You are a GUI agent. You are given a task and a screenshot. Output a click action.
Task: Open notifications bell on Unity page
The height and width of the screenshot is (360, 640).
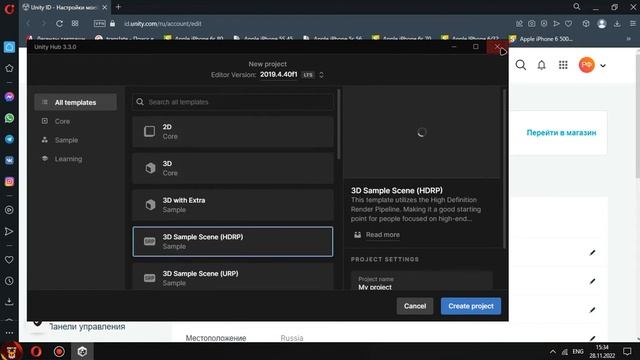pyautogui.click(x=541, y=65)
